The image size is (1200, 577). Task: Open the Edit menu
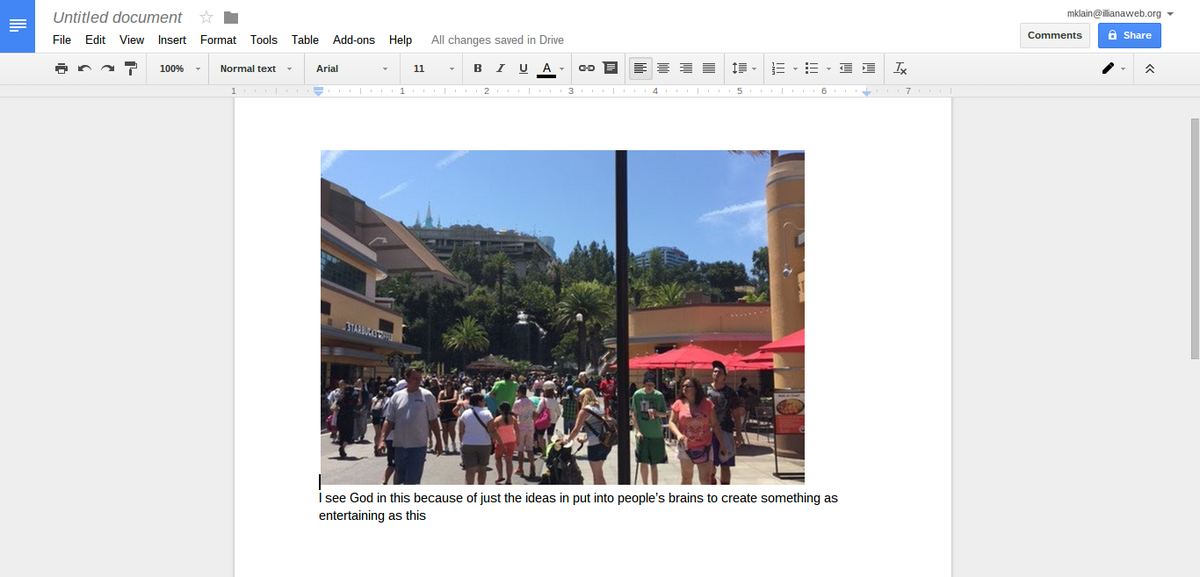coord(95,40)
